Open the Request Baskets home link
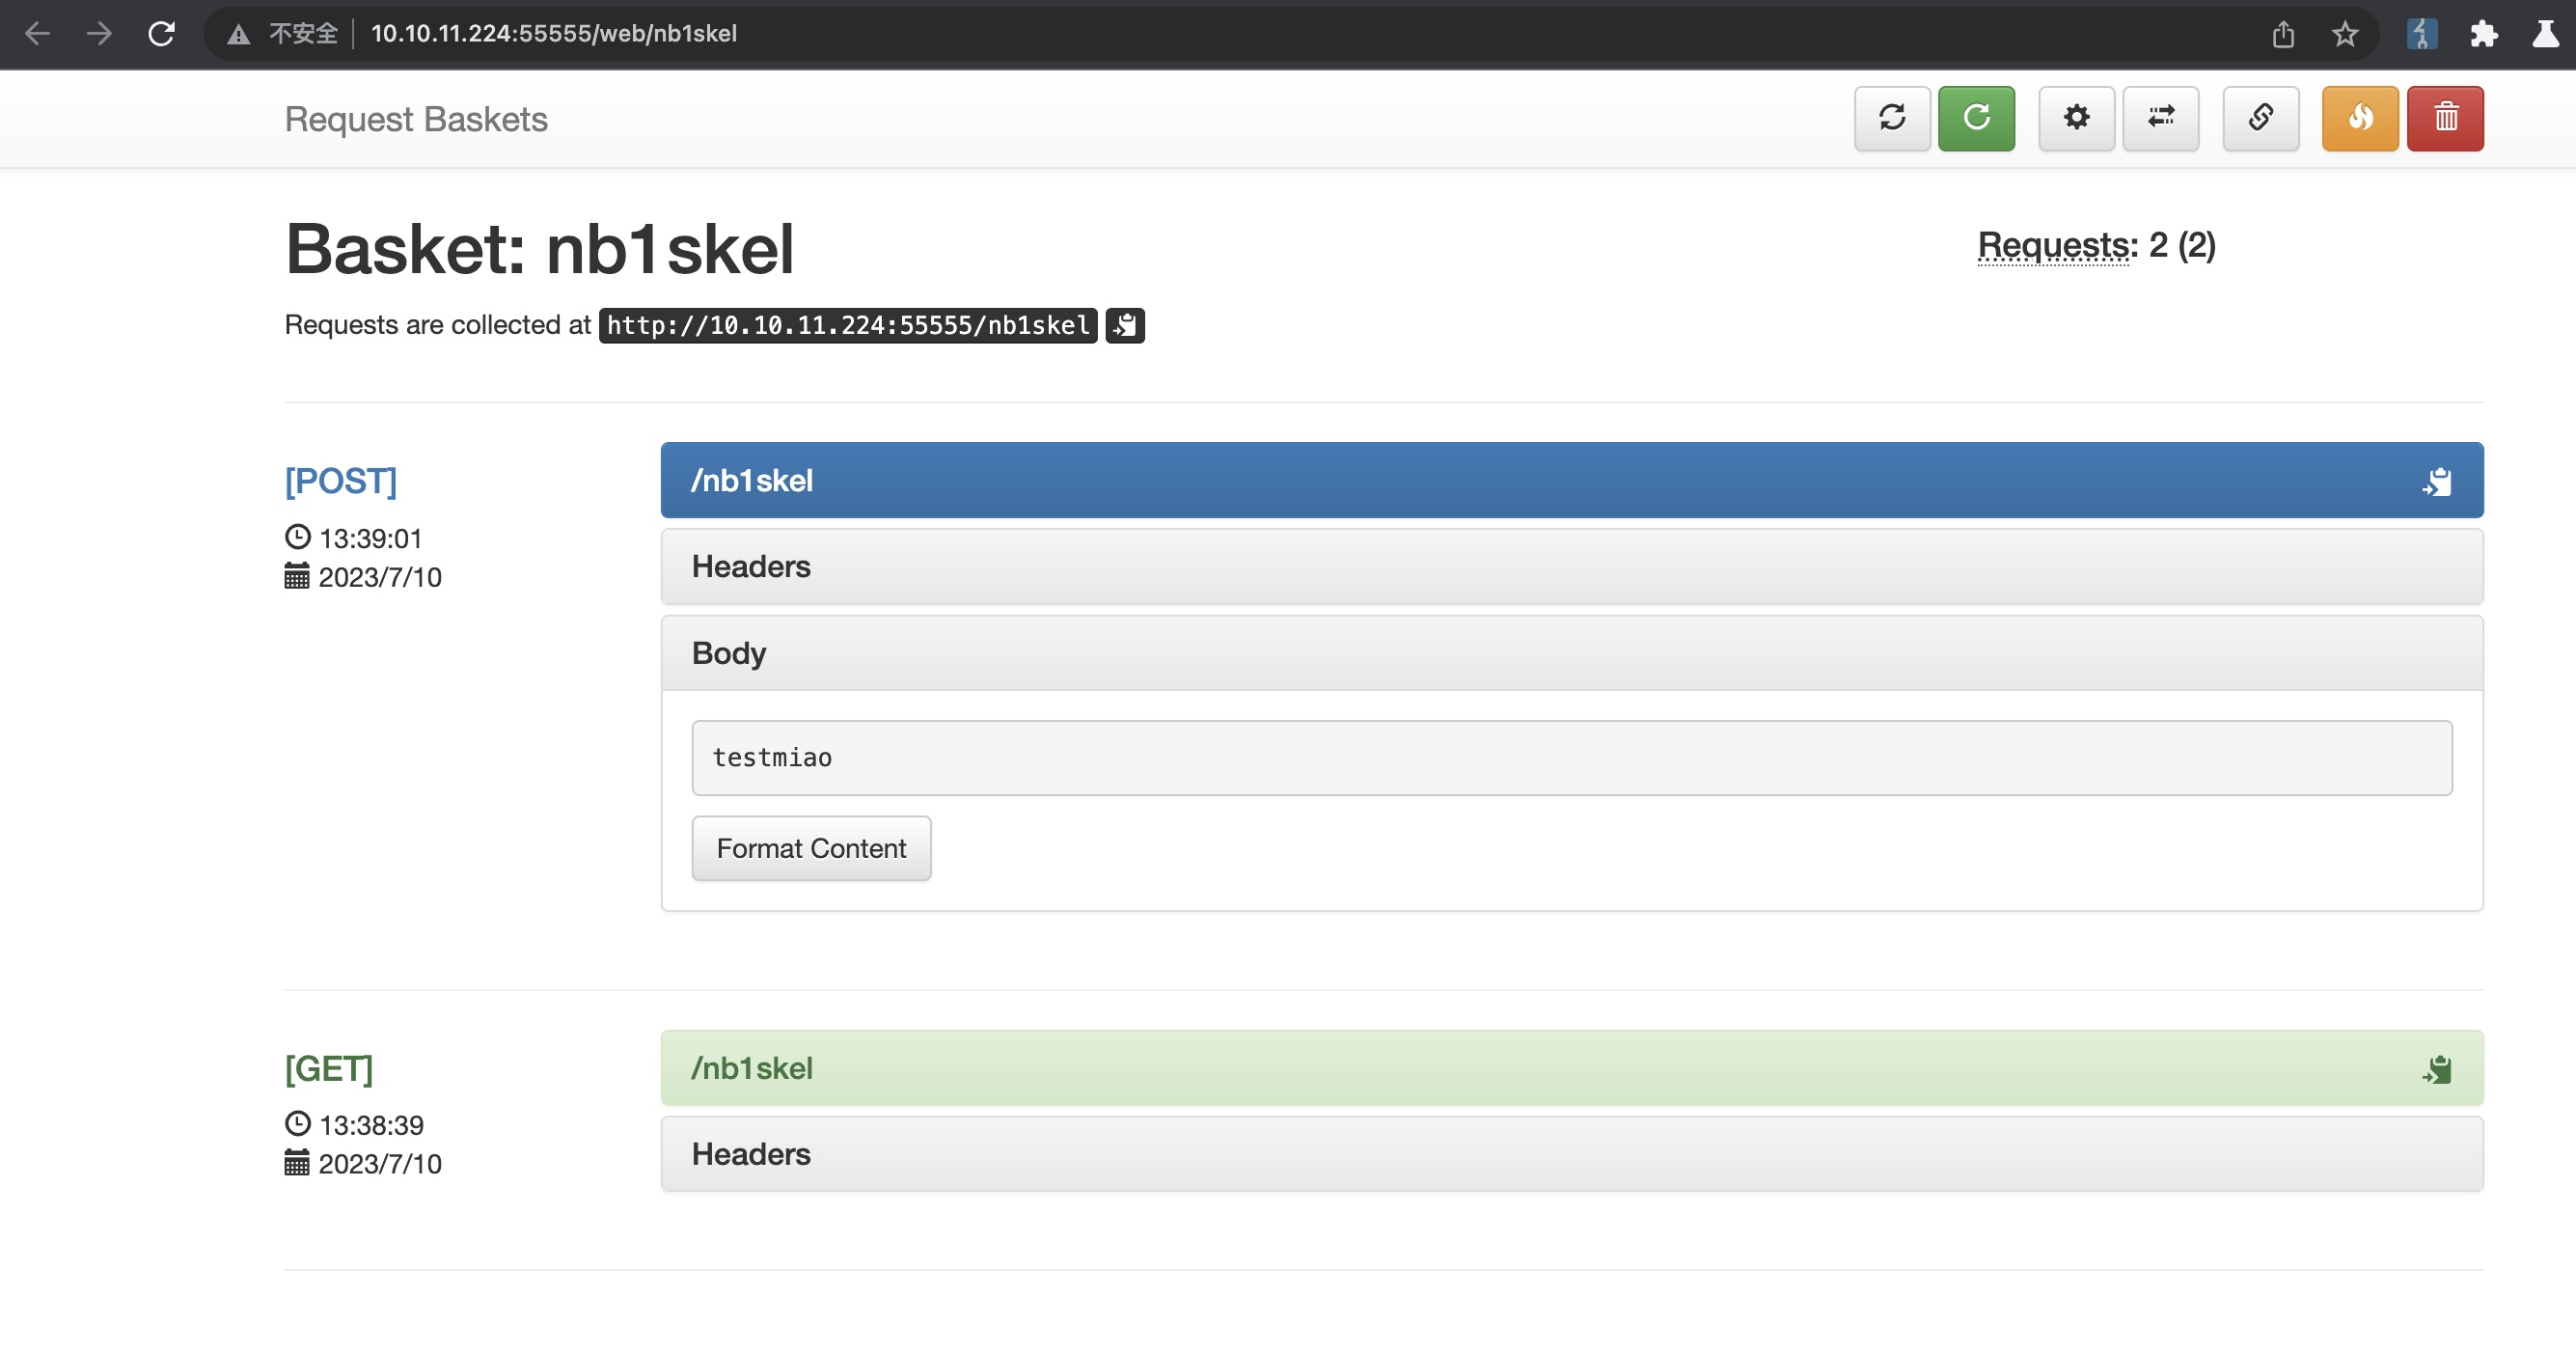 pos(416,119)
